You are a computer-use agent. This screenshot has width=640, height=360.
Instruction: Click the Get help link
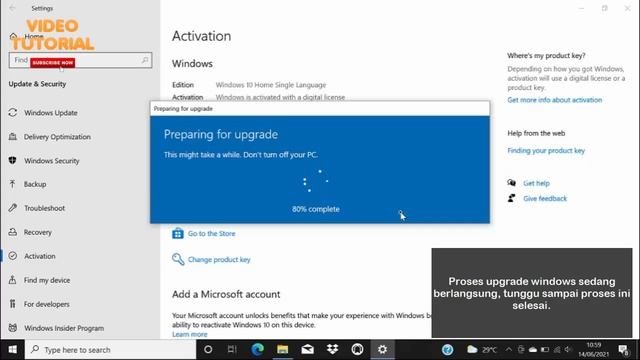coord(536,183)
